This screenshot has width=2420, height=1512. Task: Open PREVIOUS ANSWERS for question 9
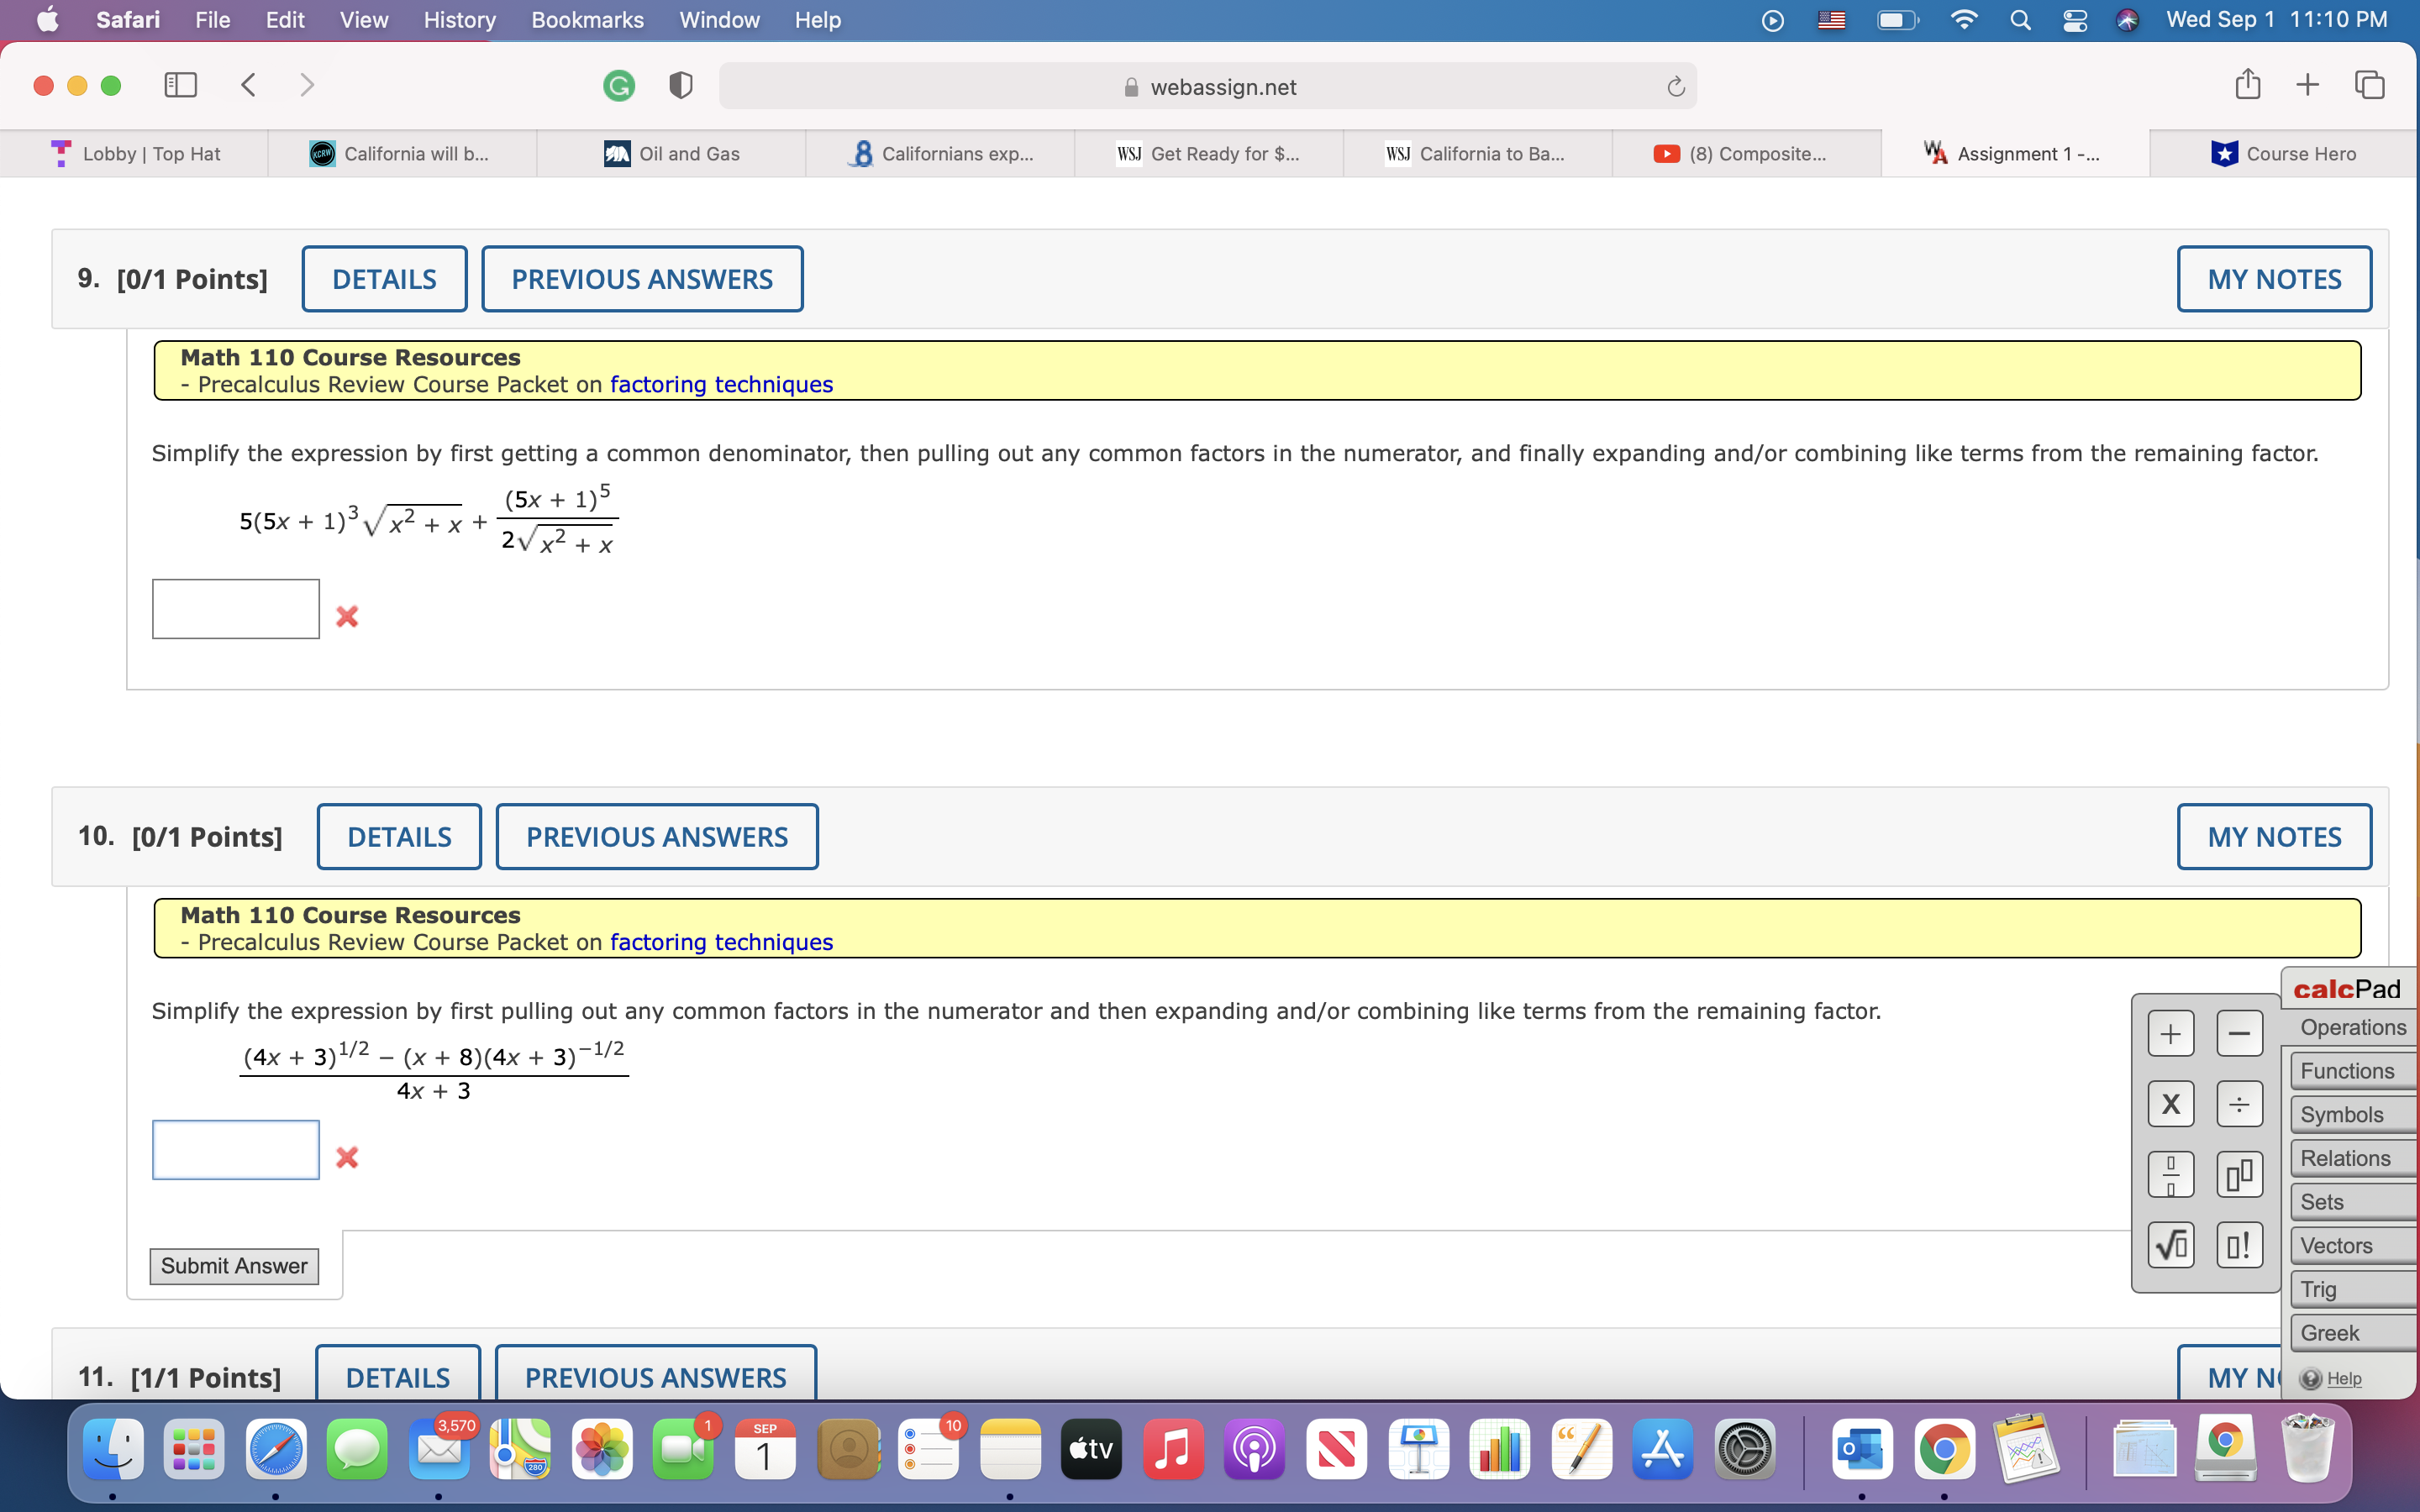pos(642,279)
